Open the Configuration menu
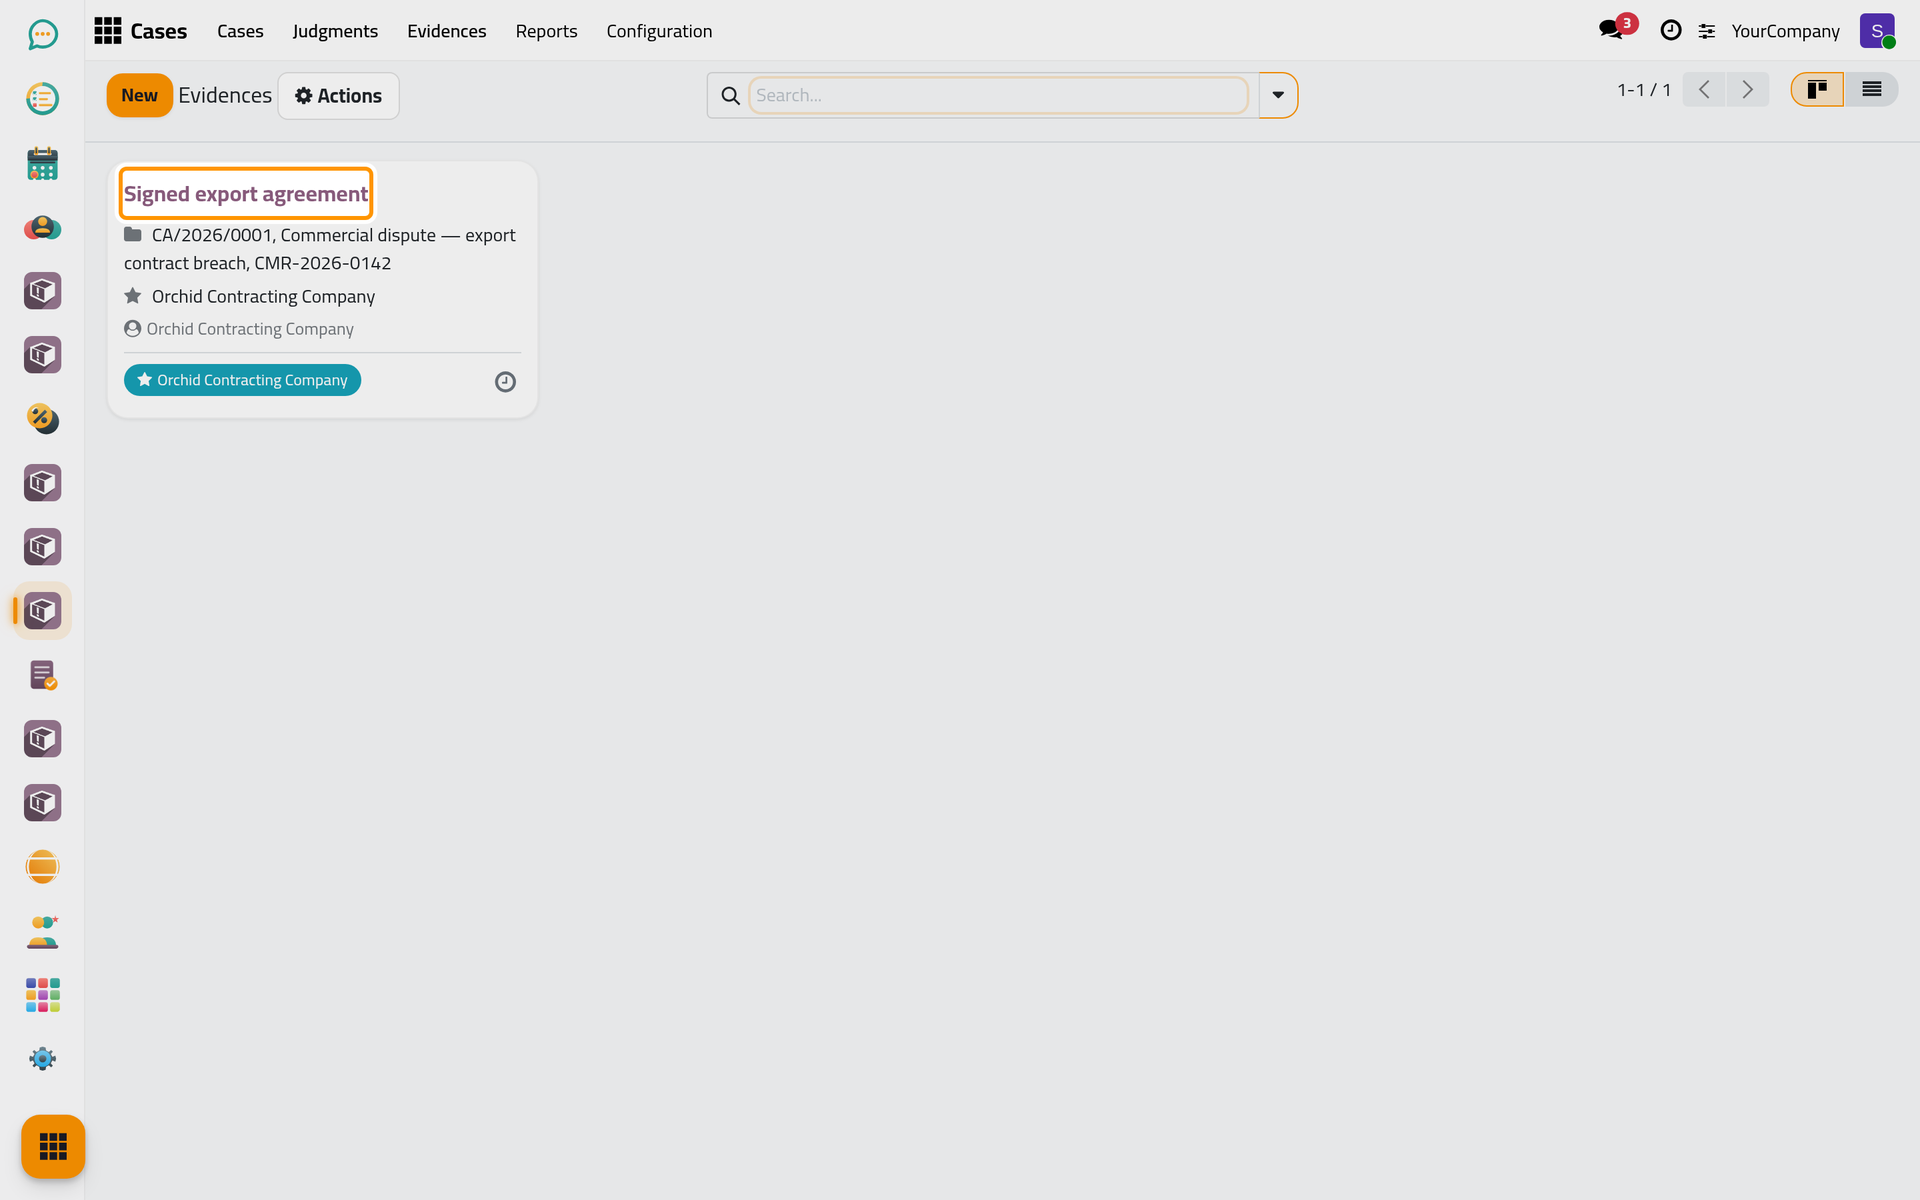The image size is (1920, 1200). [x=659, y=31]
